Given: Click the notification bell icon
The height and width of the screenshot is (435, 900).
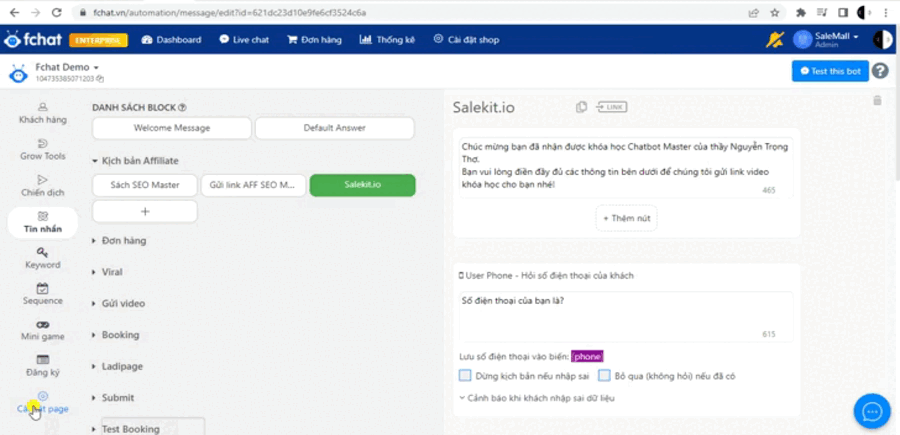Looking at the screenshot, I should (x=775, y=40).
